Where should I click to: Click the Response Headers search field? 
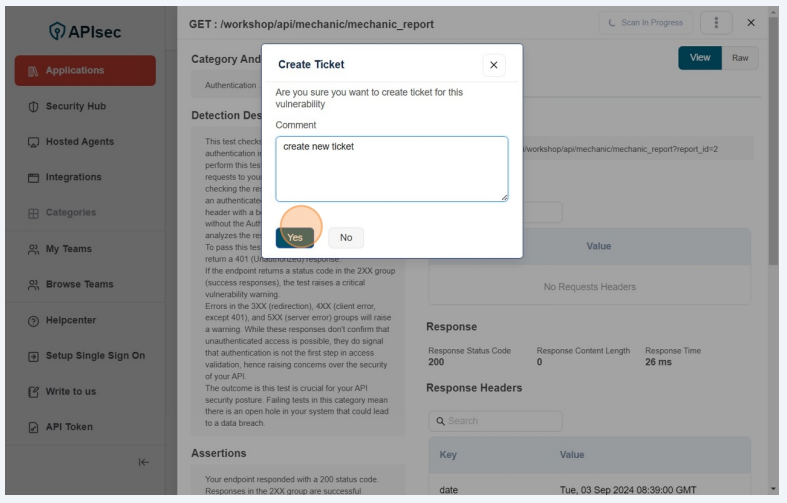pos(495,421)
